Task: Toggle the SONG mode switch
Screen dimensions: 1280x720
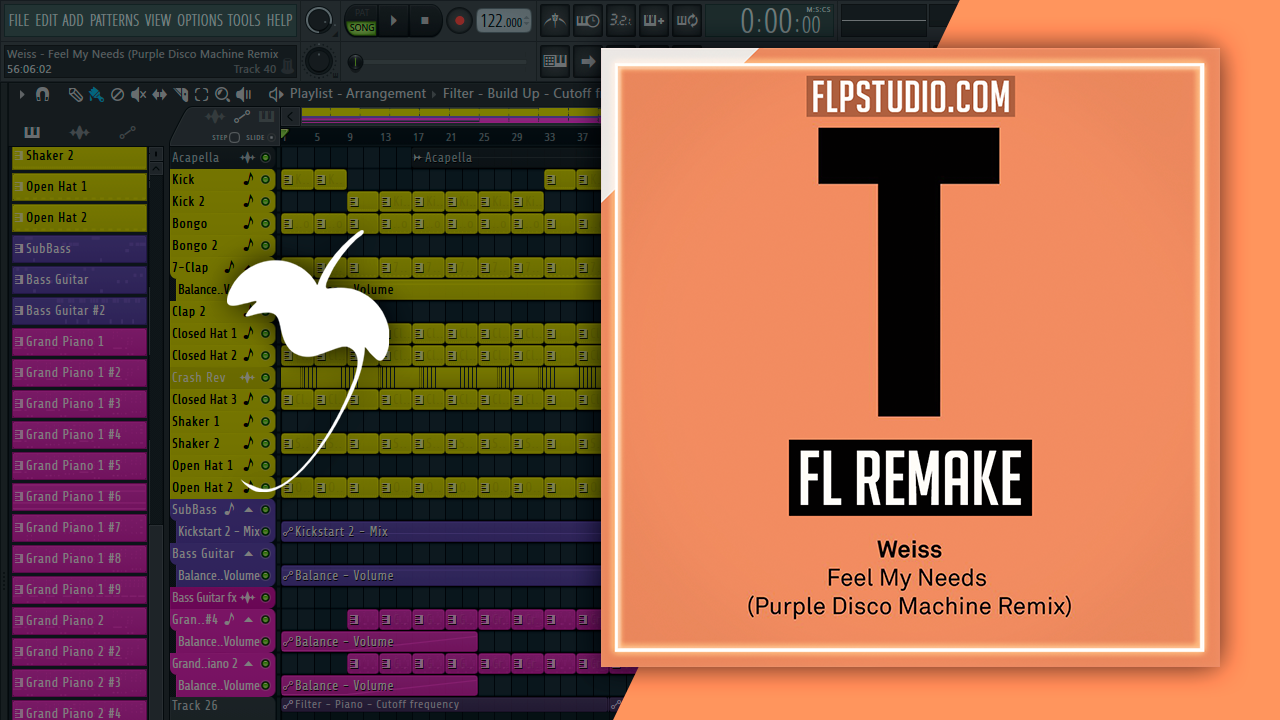Action: click(x=361, y=21)
